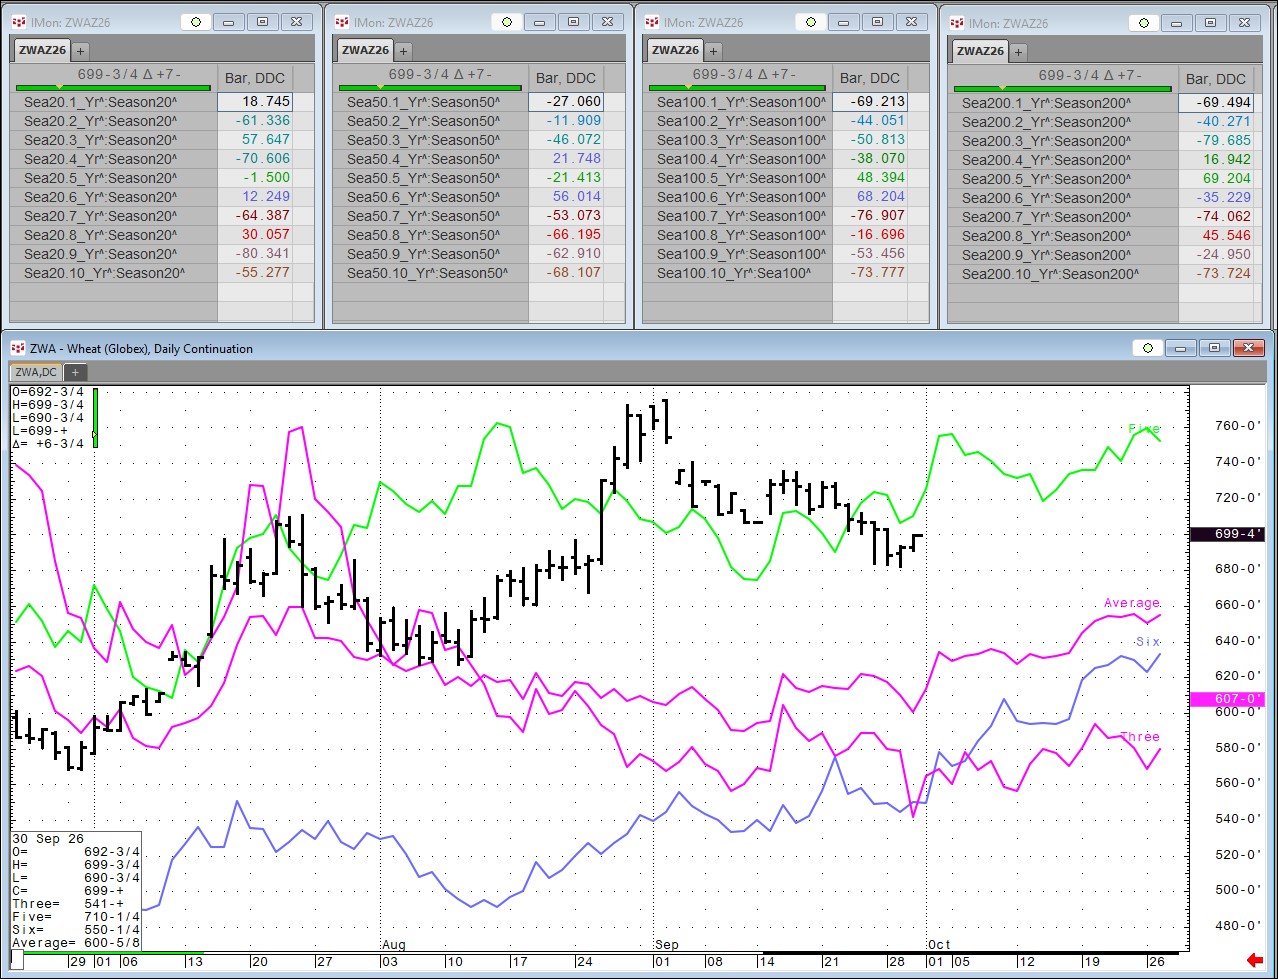1278x979 pixels.
Task: Click the green range bar in Season20 IMon header
Action: (115, 88)
